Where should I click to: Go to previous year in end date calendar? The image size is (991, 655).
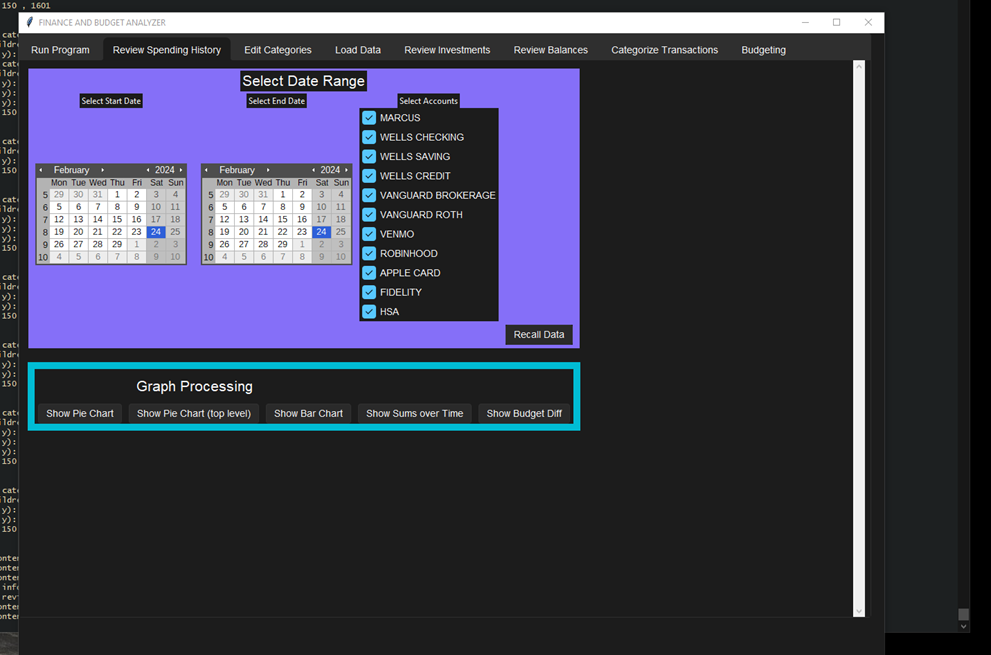coord(314,170)
